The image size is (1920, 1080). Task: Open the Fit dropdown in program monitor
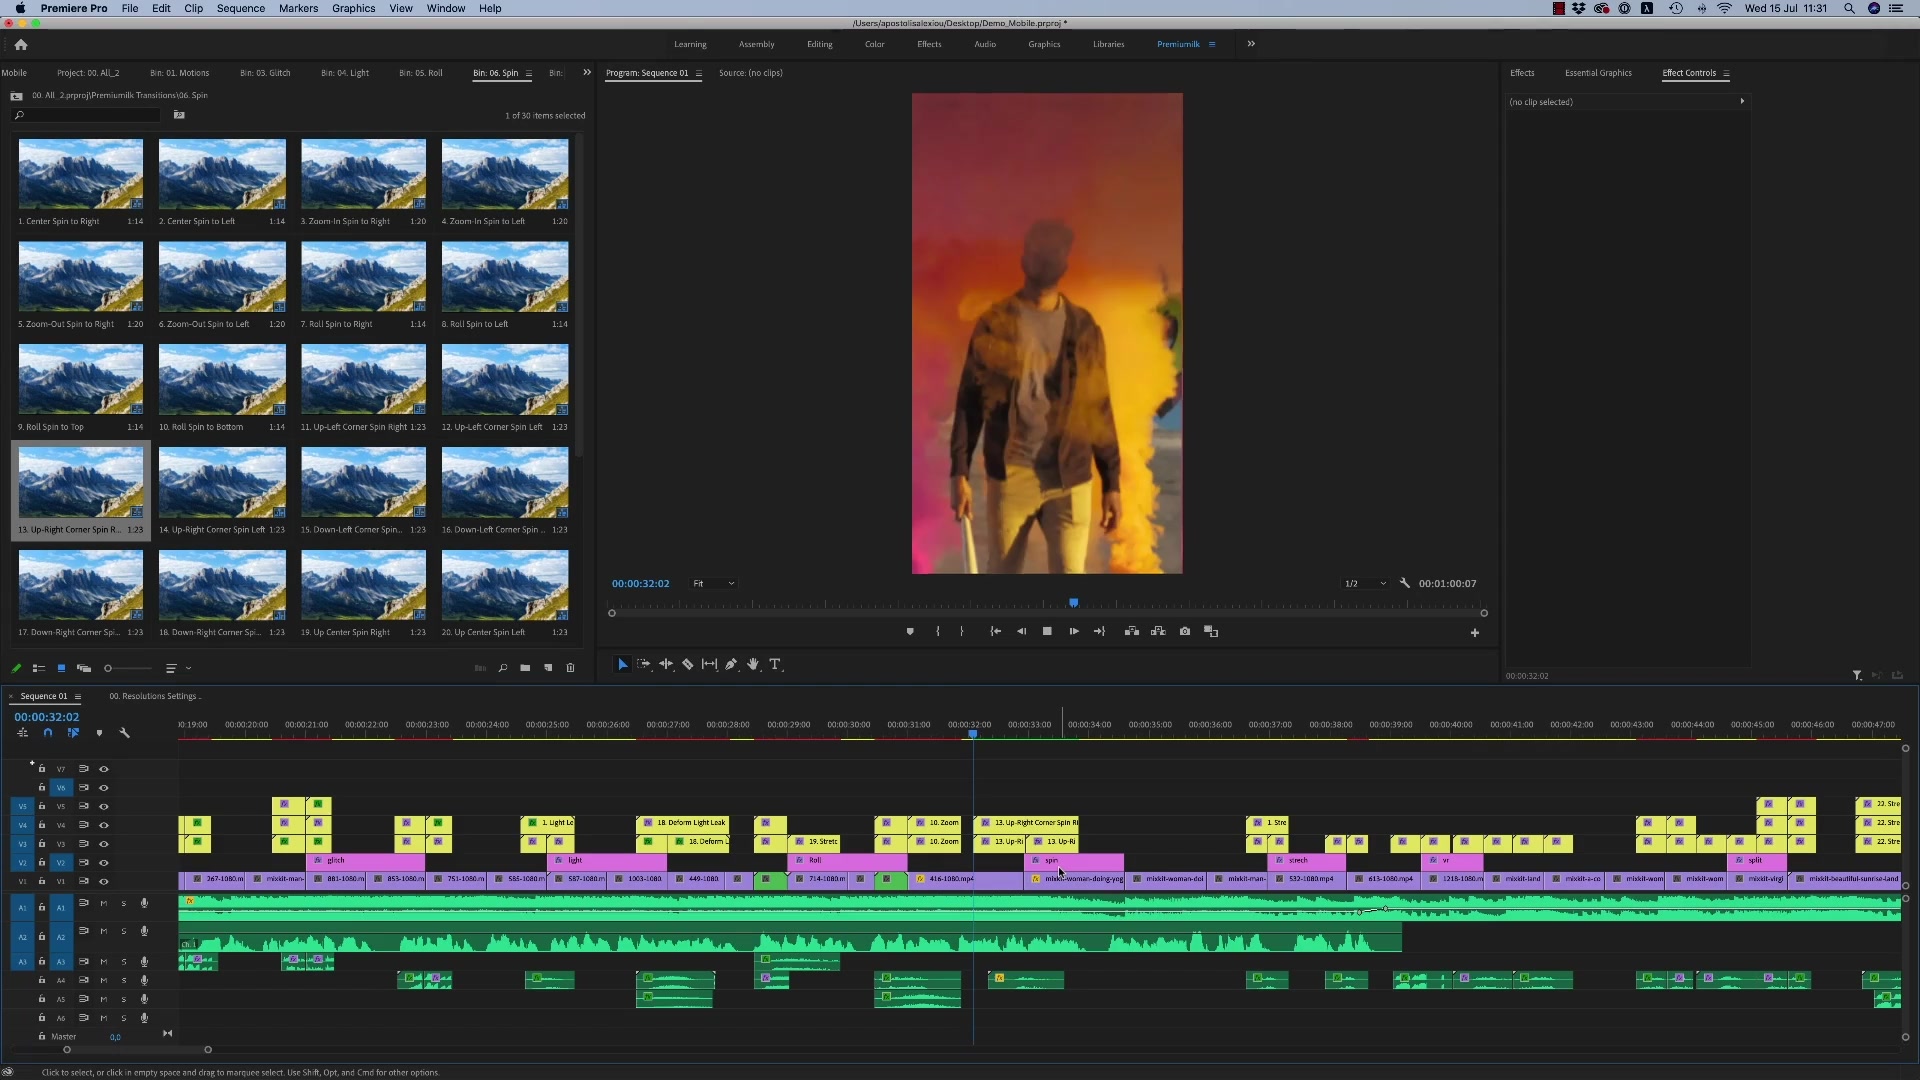(x=712, y=583)
